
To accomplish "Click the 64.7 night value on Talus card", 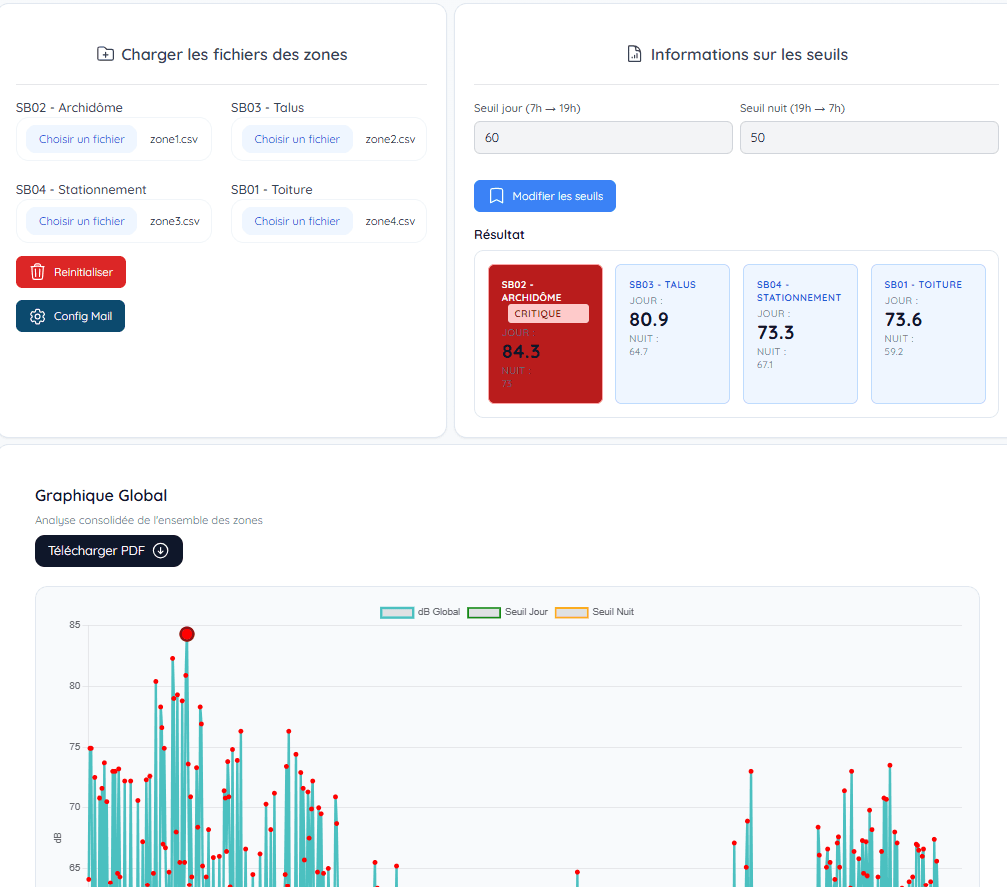I will pyautogui.click(x=638, y=352).
